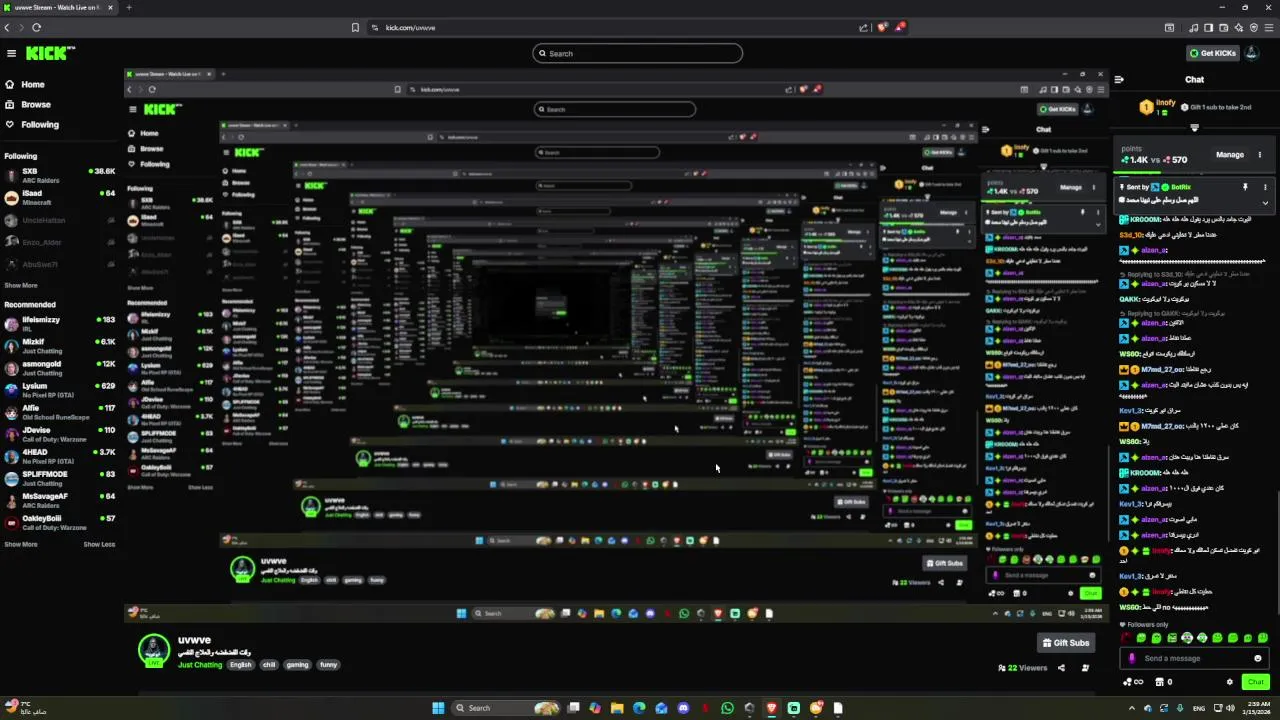Show hidden system tray icons
Image resolution: width=1280 pixels, height=720 pixels.
[1134, 708]
